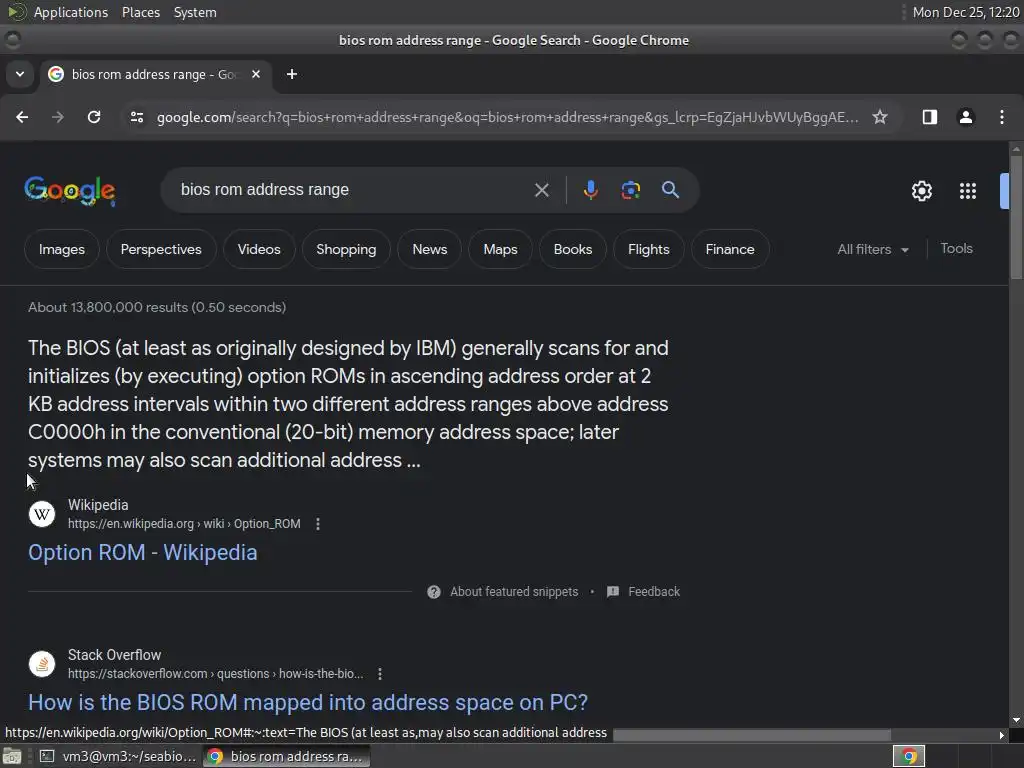Click show desktop icon in taskbar
The width and height of the screenshot is (1024, 768).
coord(12,756)
